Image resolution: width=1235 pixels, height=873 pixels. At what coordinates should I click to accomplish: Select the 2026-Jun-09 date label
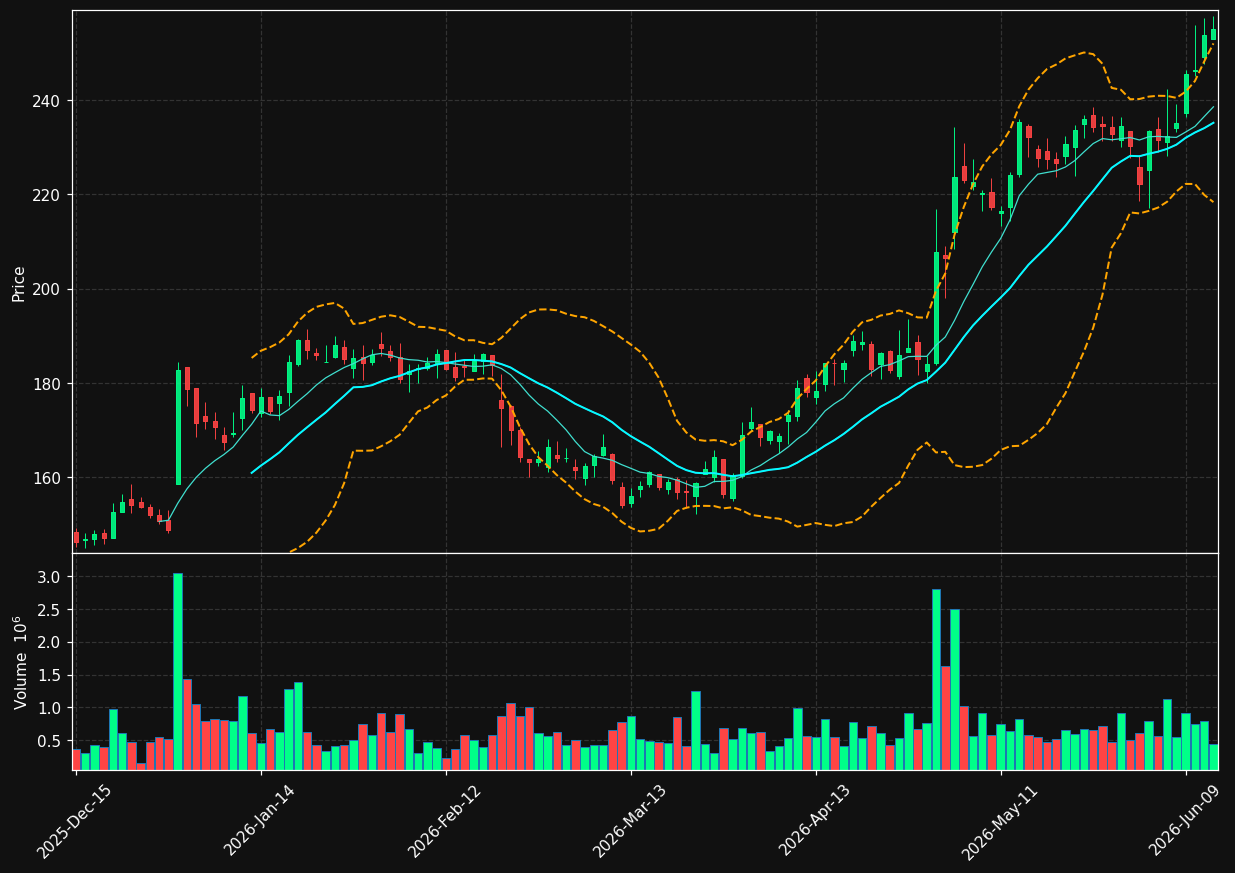pos(1186,820)
